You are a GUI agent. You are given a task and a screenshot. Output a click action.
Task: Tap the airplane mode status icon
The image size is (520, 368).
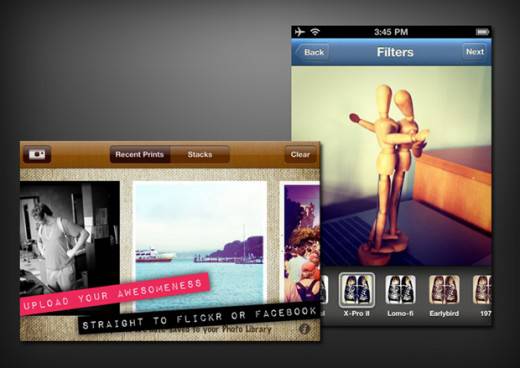pos(300,32)
